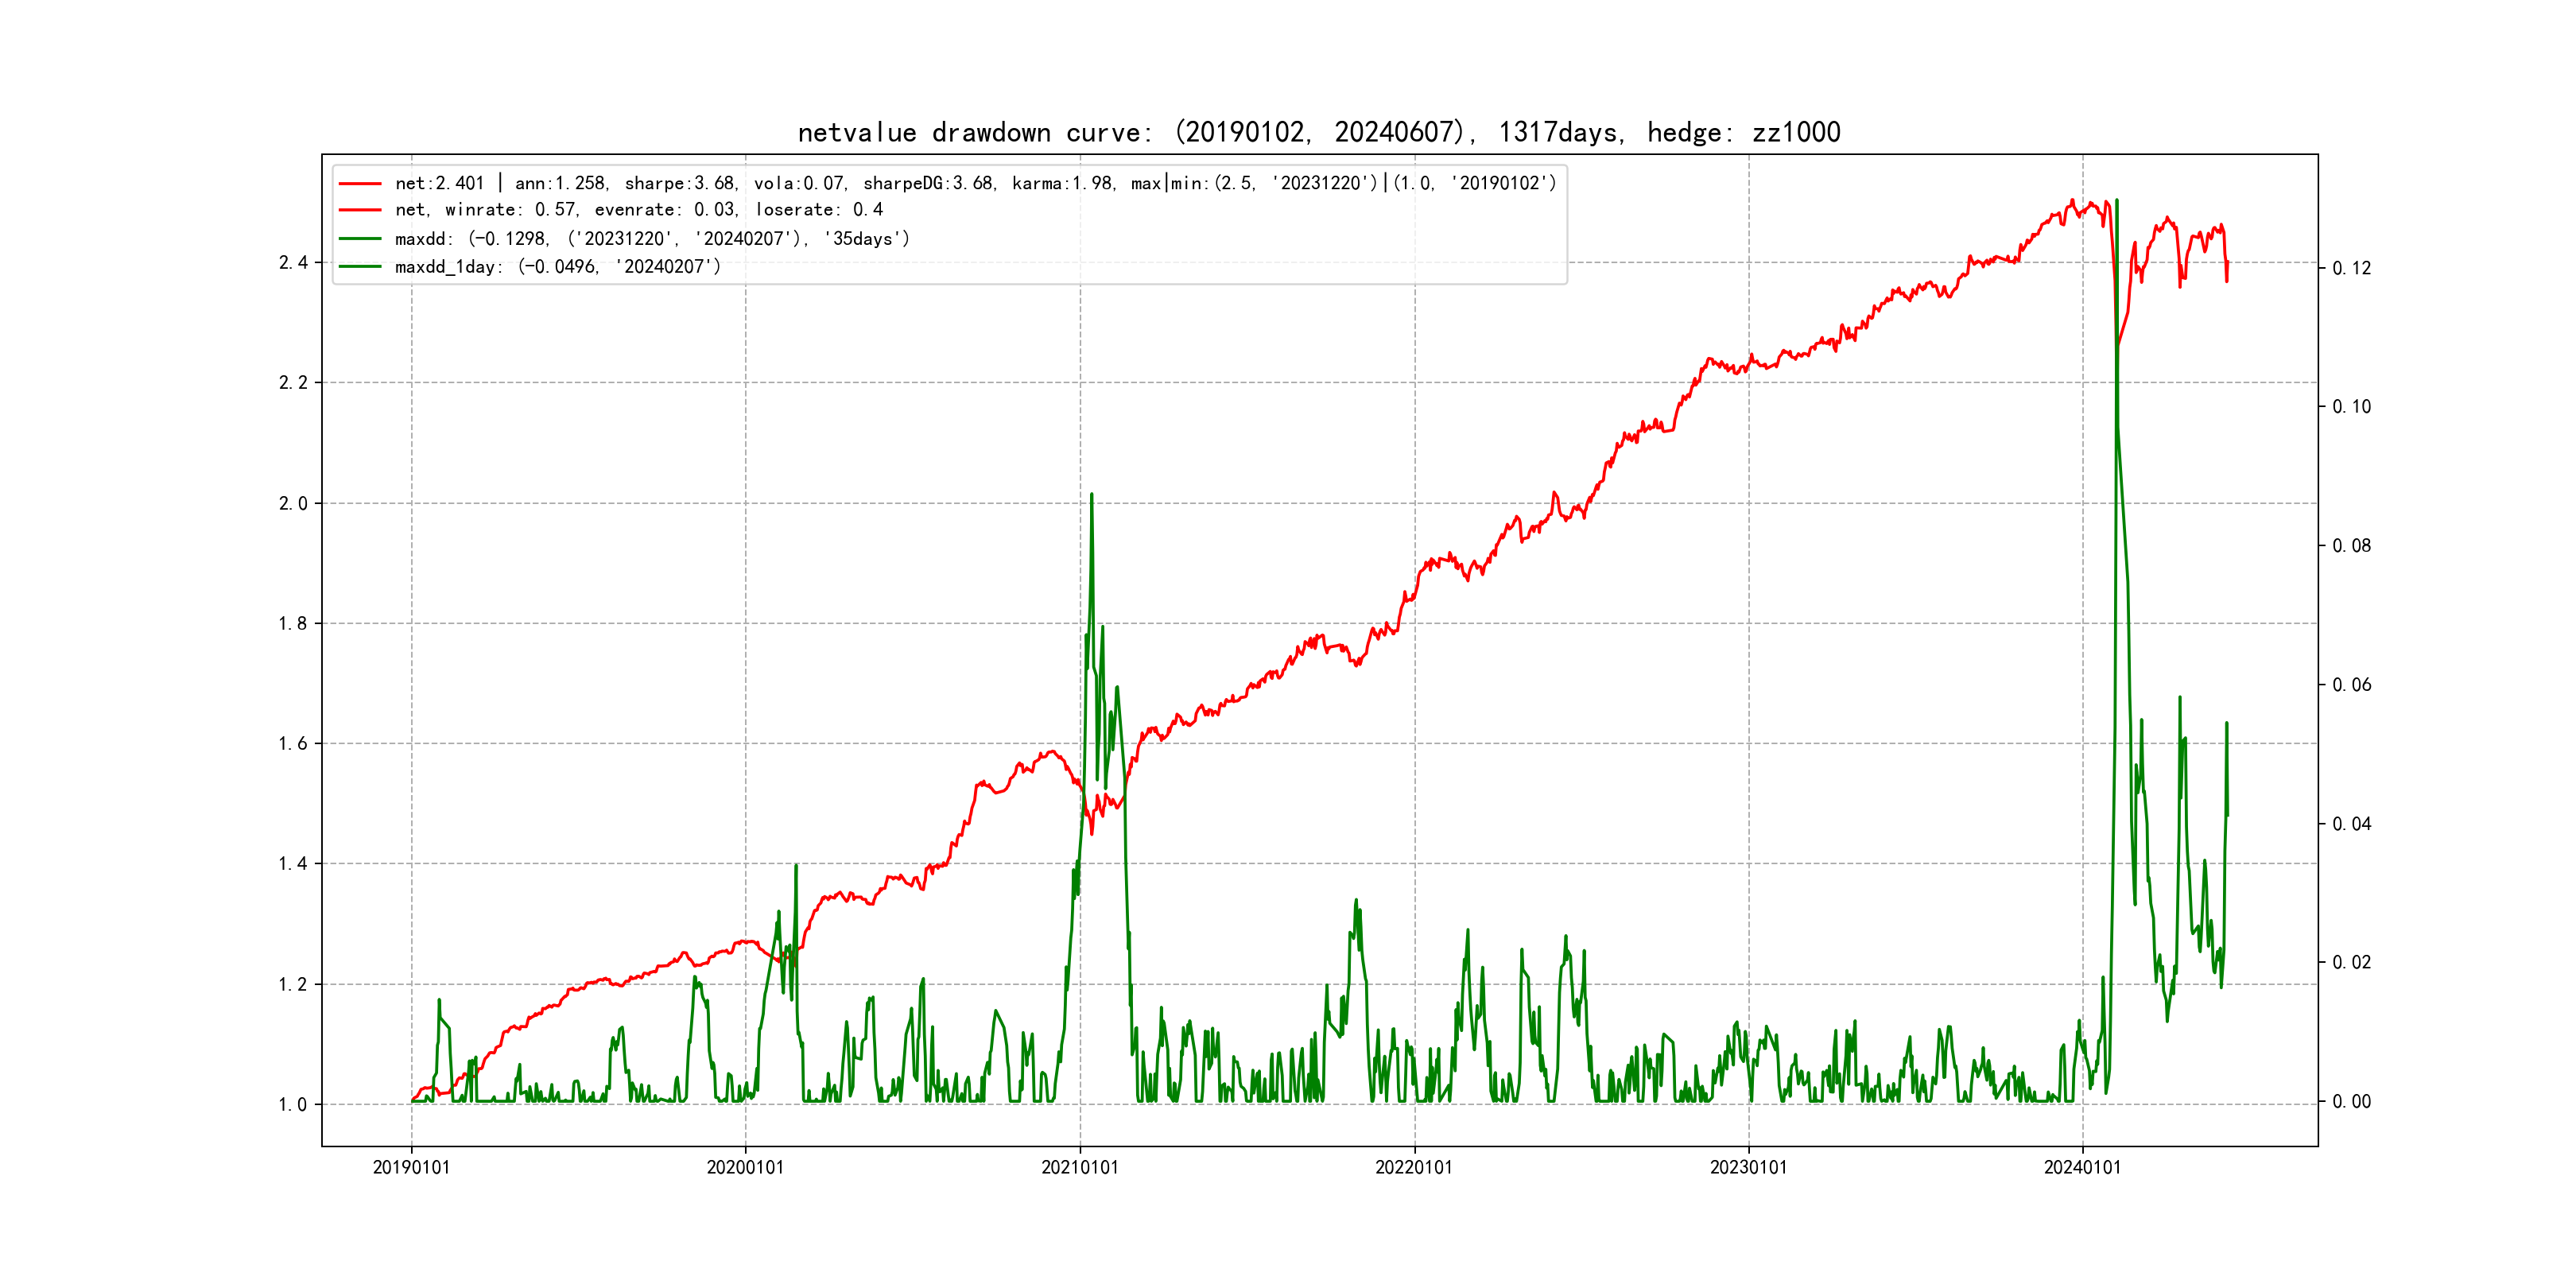Click the 20230101 x-axis tick label

[x=1748, y=1168]
